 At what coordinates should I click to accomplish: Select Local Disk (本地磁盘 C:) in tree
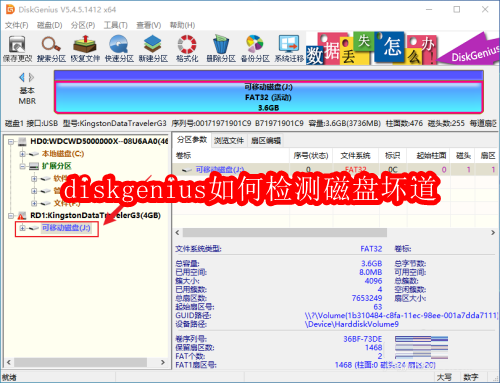tap(63, 154)
